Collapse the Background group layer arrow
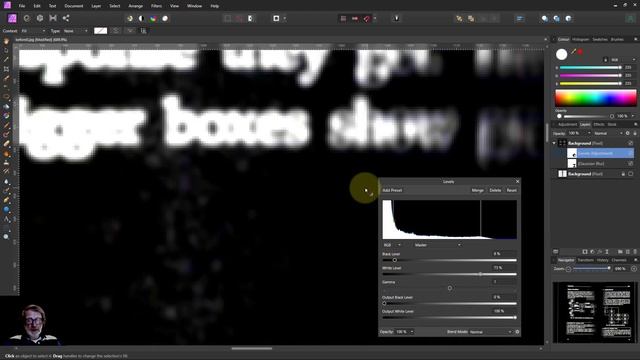This screenshot has height=360, width=640. click(554, 143)
